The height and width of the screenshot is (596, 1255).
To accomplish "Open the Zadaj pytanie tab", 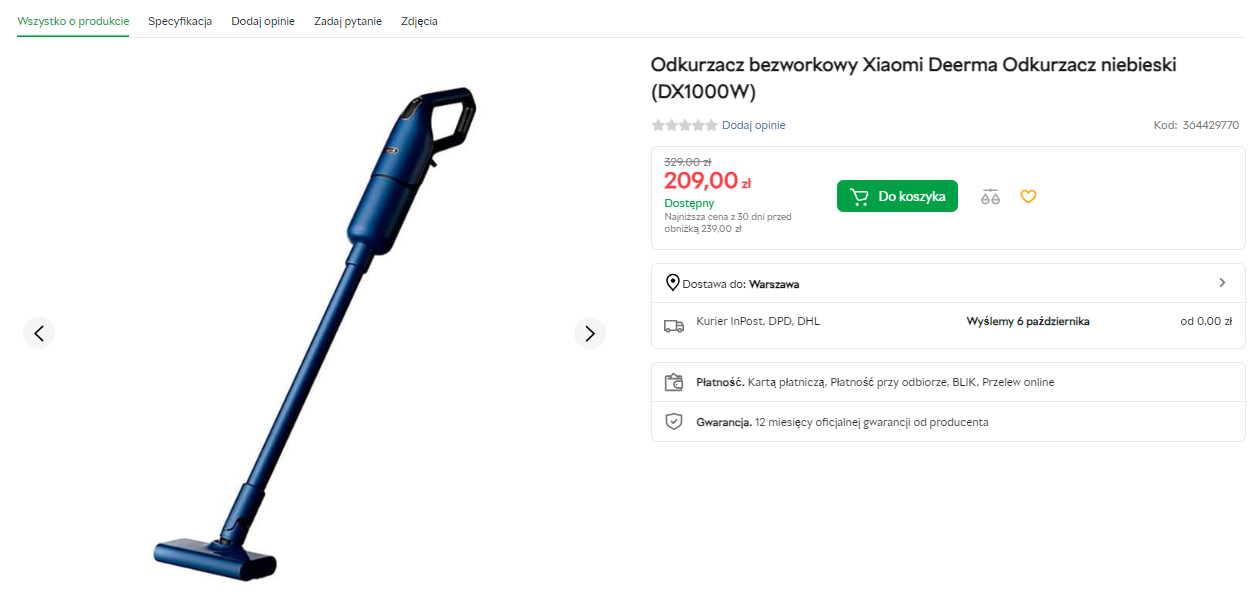I will (348, 21).
